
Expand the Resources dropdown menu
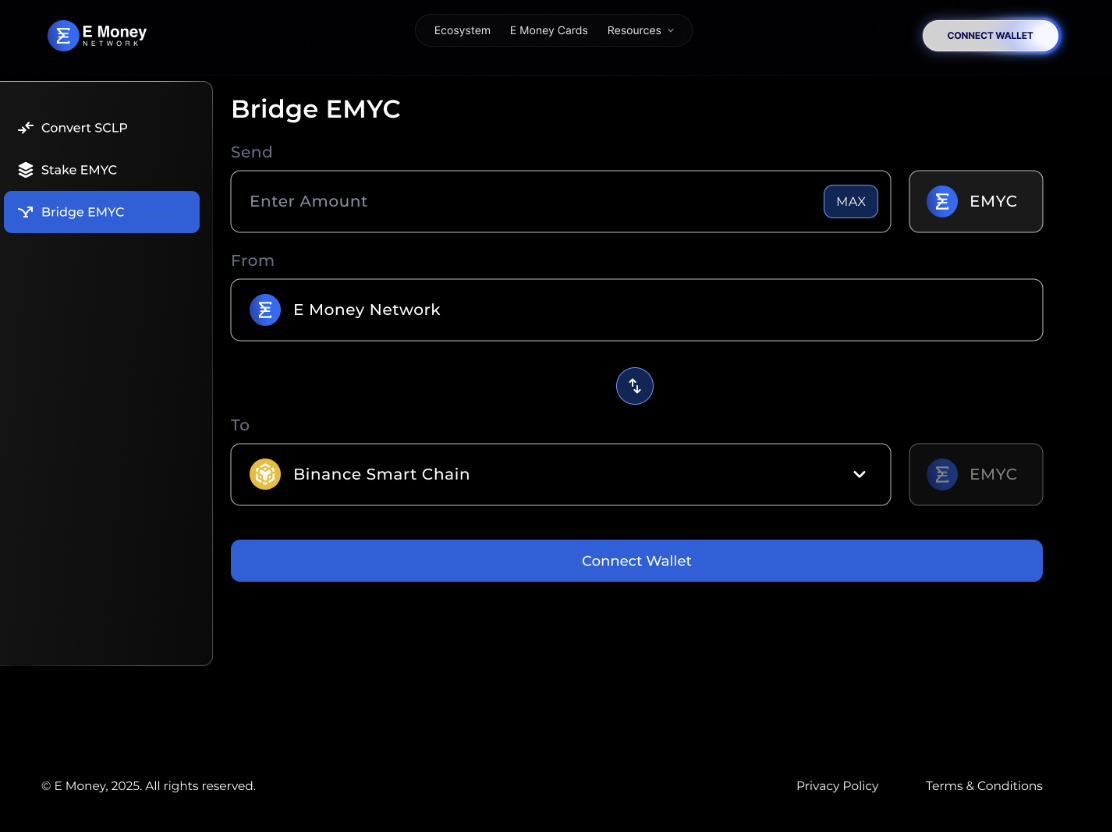pyautogui.click(x=640, y=31)
